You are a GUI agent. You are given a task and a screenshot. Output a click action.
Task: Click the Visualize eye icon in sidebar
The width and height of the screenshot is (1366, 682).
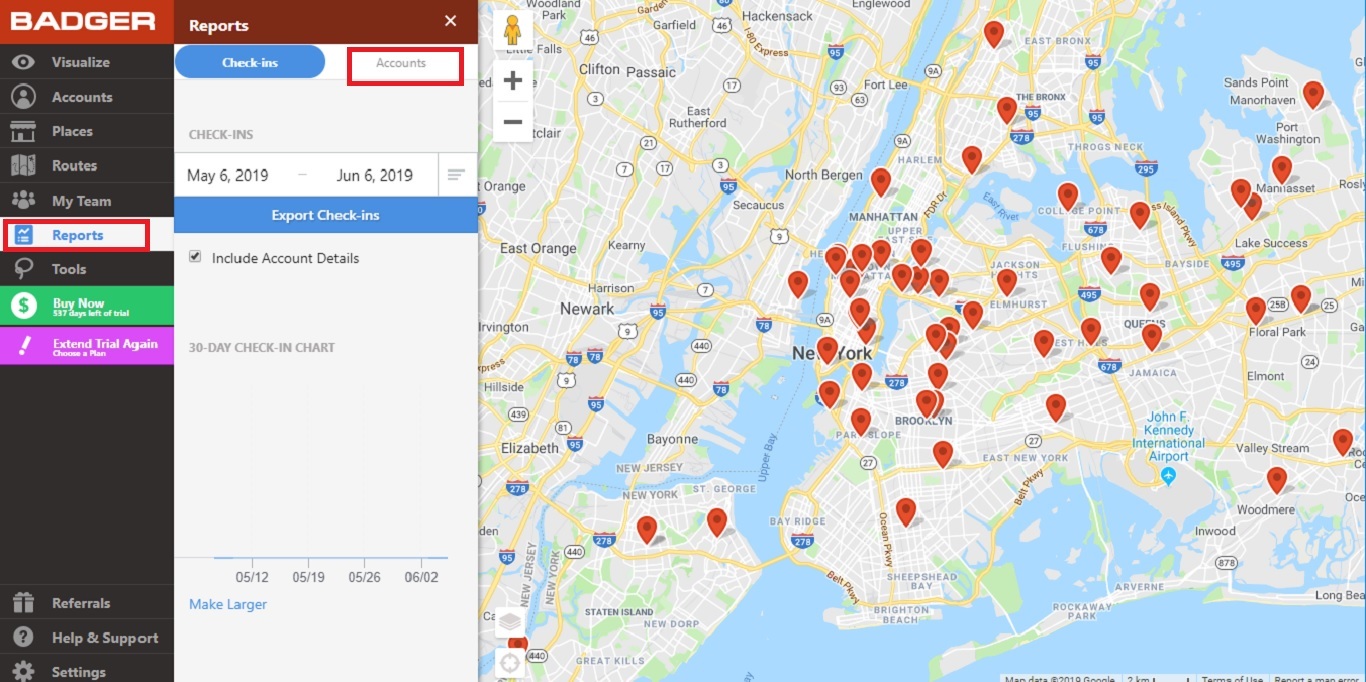pos(23,62)
